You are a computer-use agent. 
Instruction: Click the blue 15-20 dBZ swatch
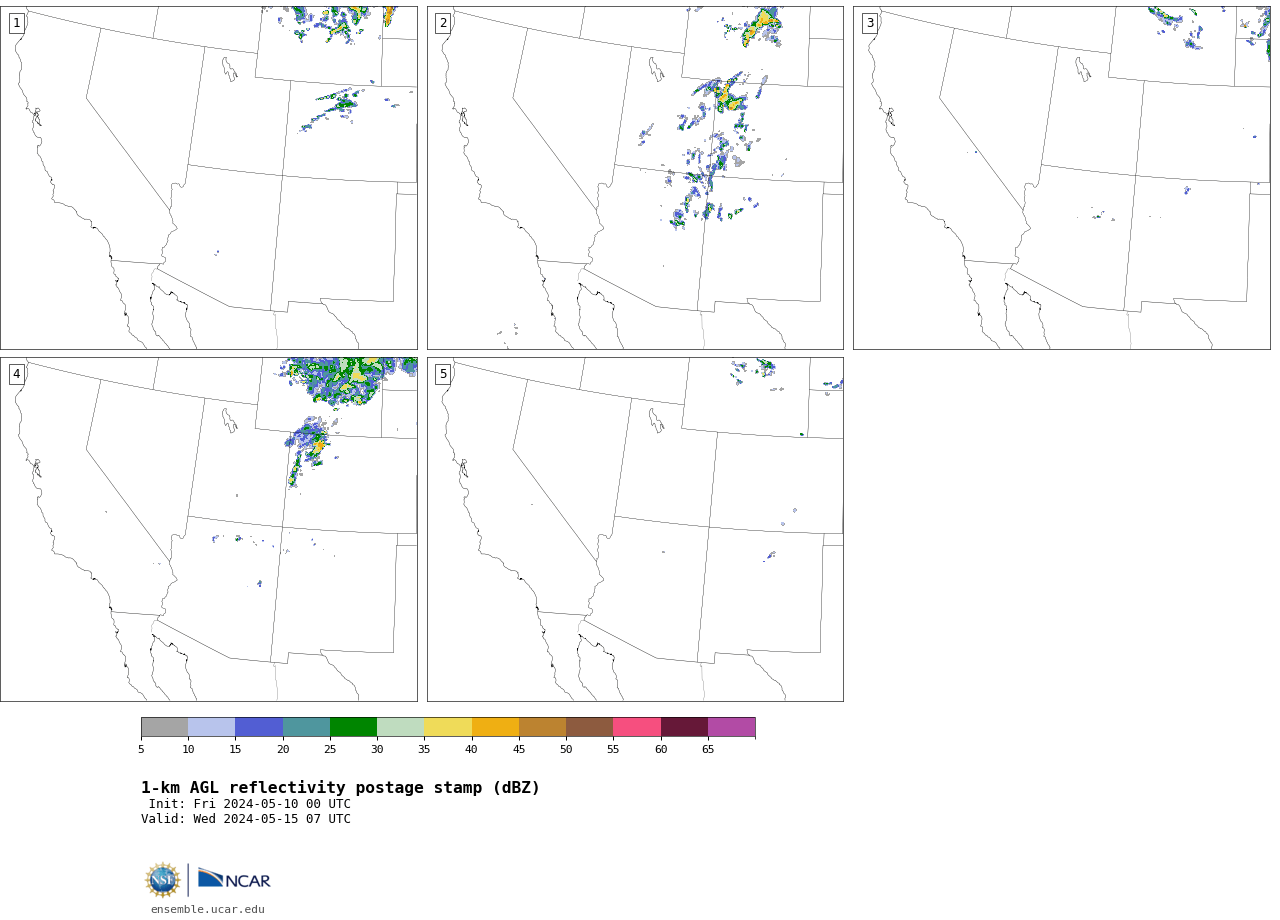(259, 727)
